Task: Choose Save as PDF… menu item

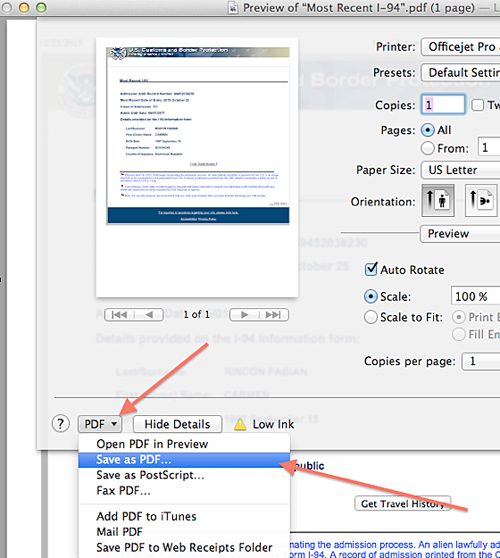Action: (x=184, y=460)
